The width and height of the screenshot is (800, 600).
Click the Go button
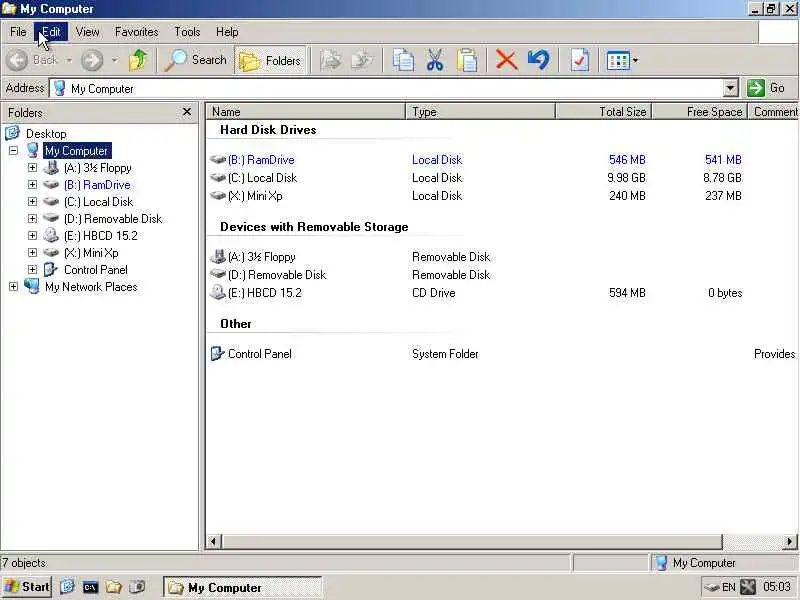(x=767, y=88)
